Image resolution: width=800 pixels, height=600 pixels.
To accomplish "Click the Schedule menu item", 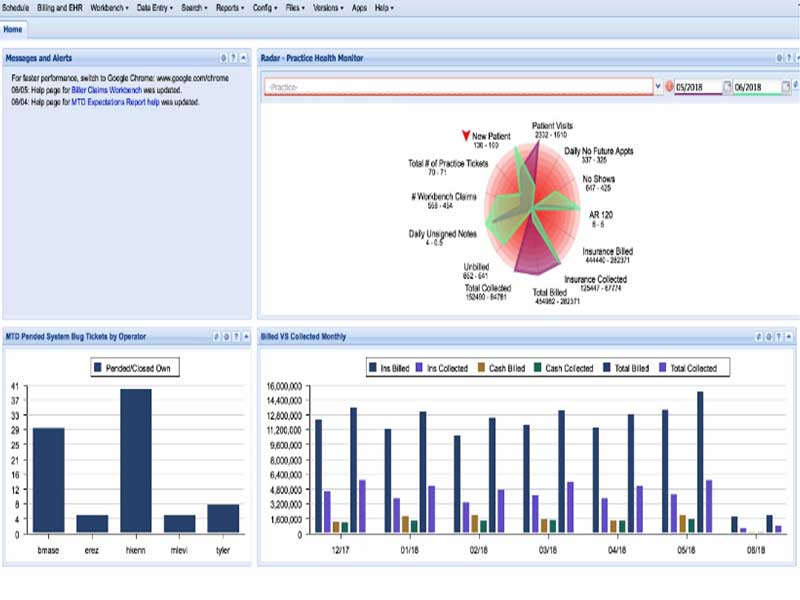I will tap(16, 7).
